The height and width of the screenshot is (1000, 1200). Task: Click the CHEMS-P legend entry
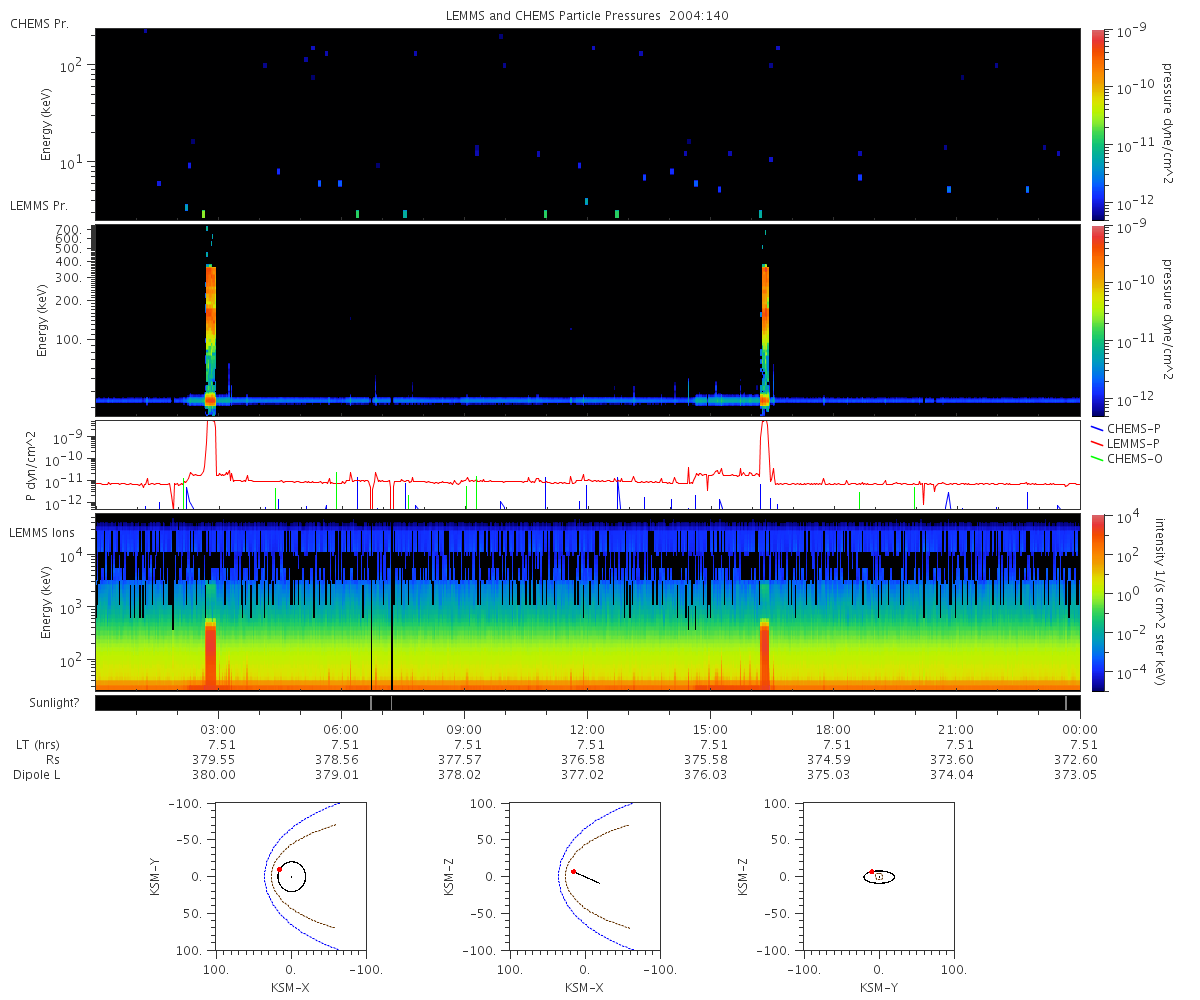point(1134,428)
